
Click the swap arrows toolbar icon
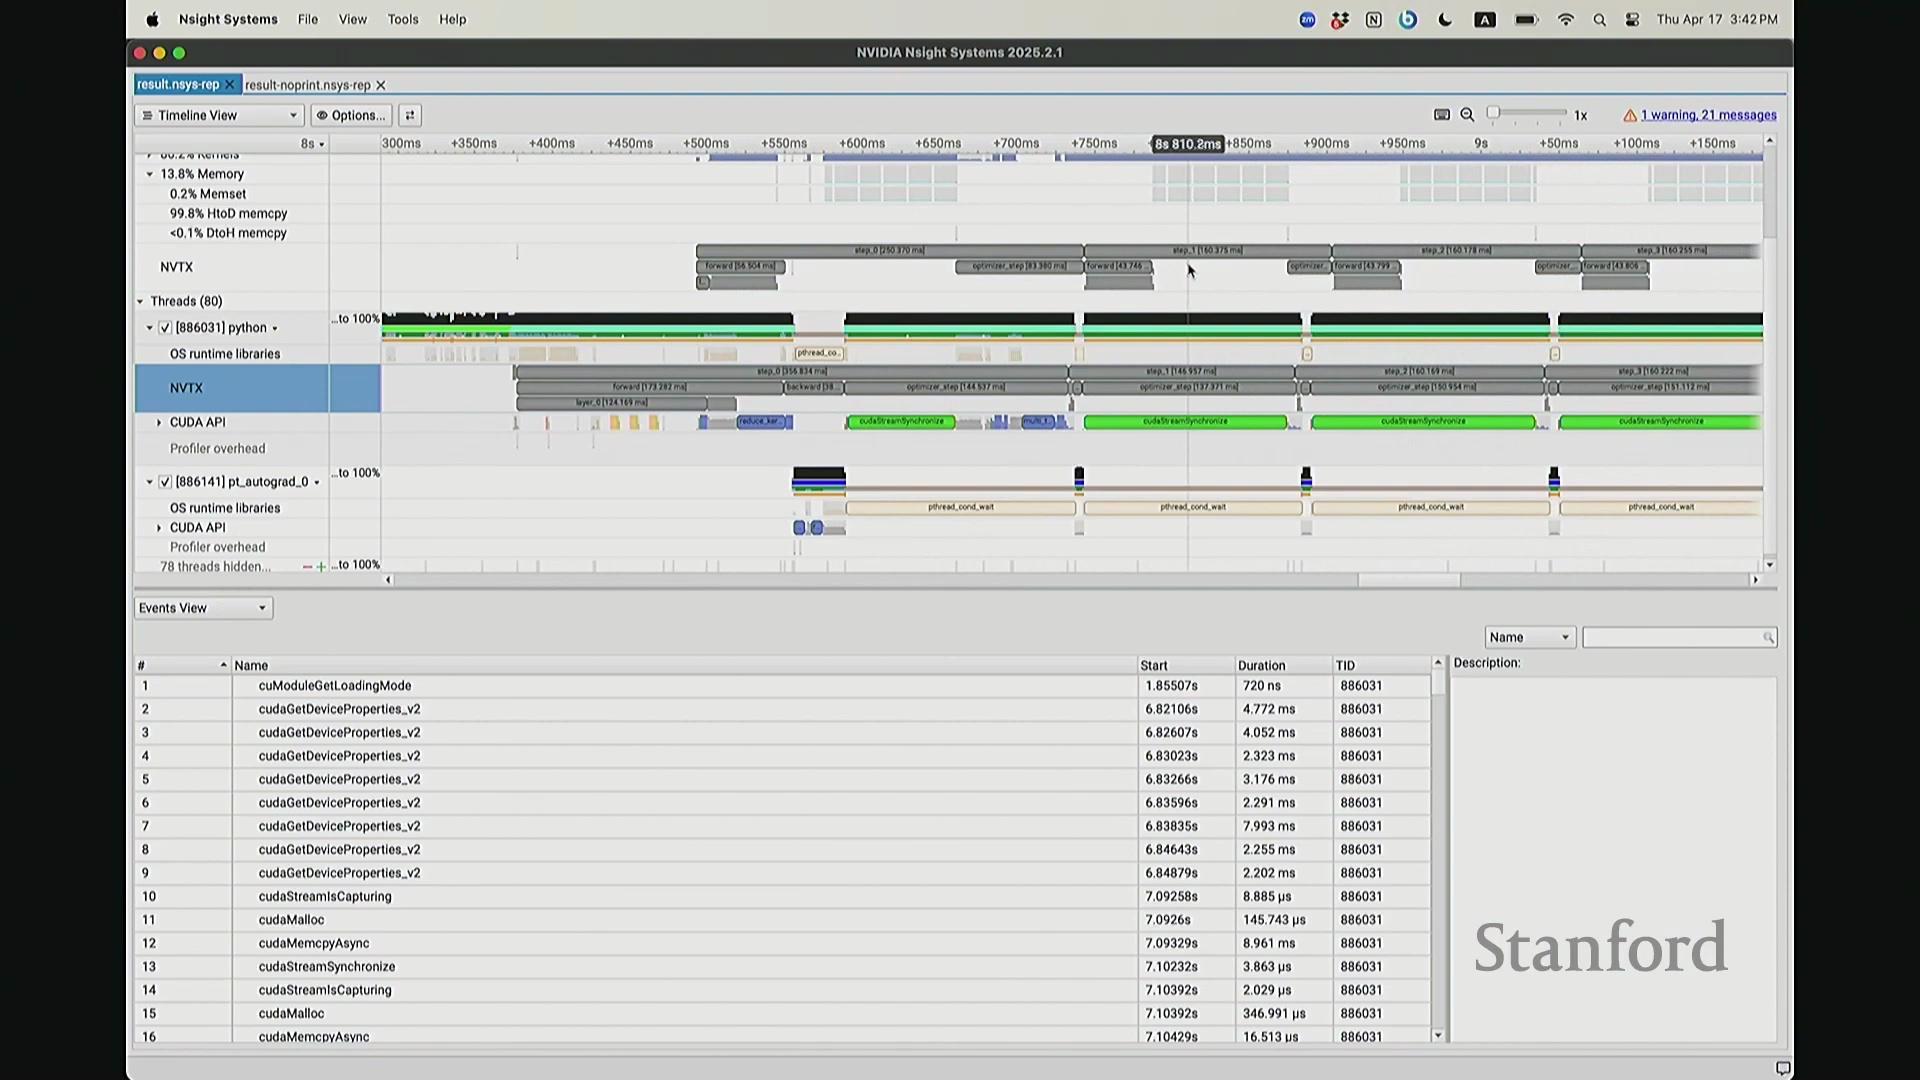click(x=409, y=115)
